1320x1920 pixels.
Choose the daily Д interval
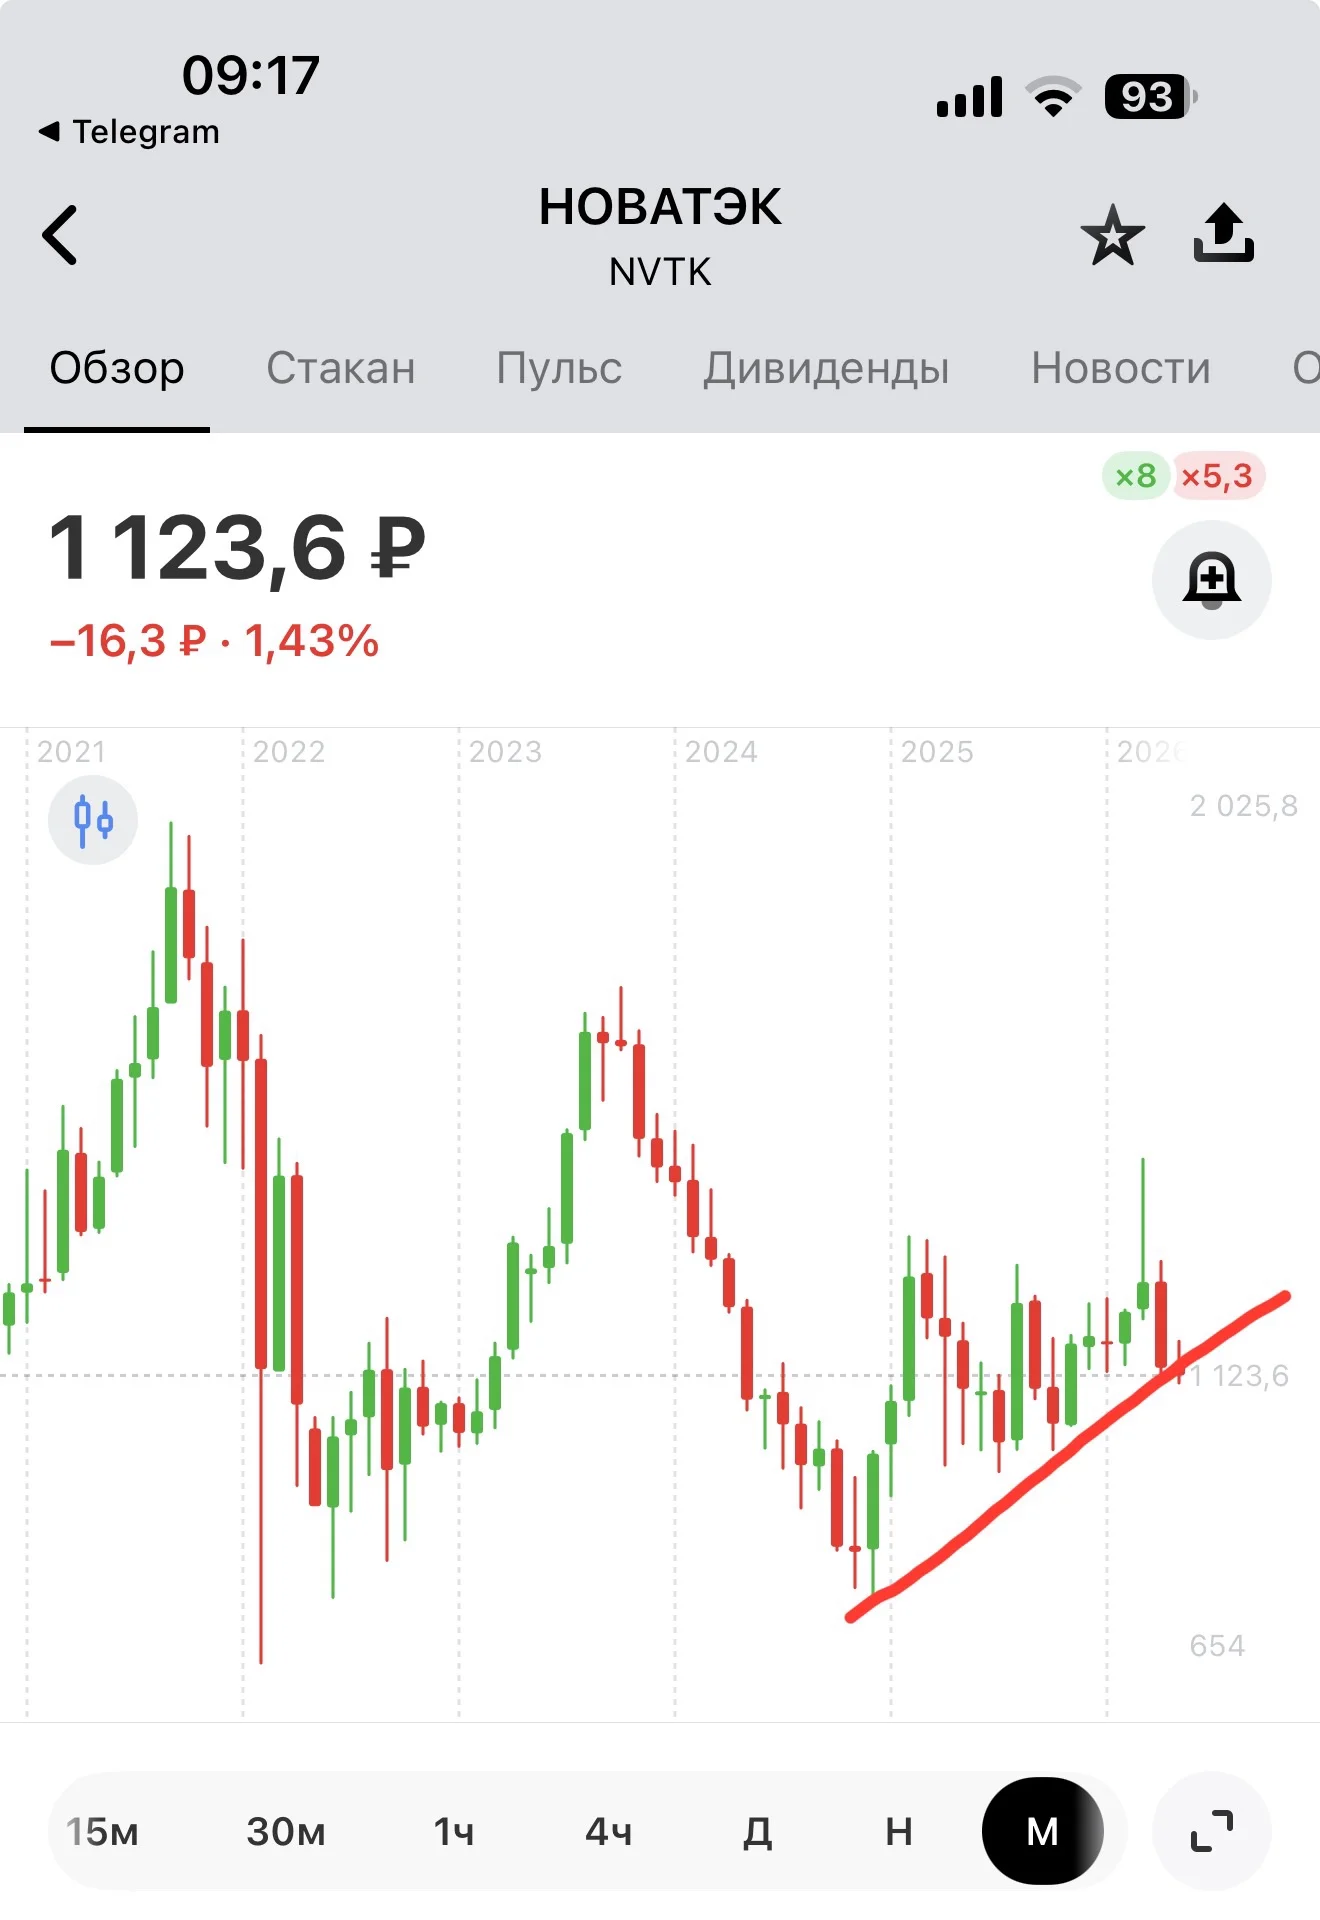point(758,1832)
